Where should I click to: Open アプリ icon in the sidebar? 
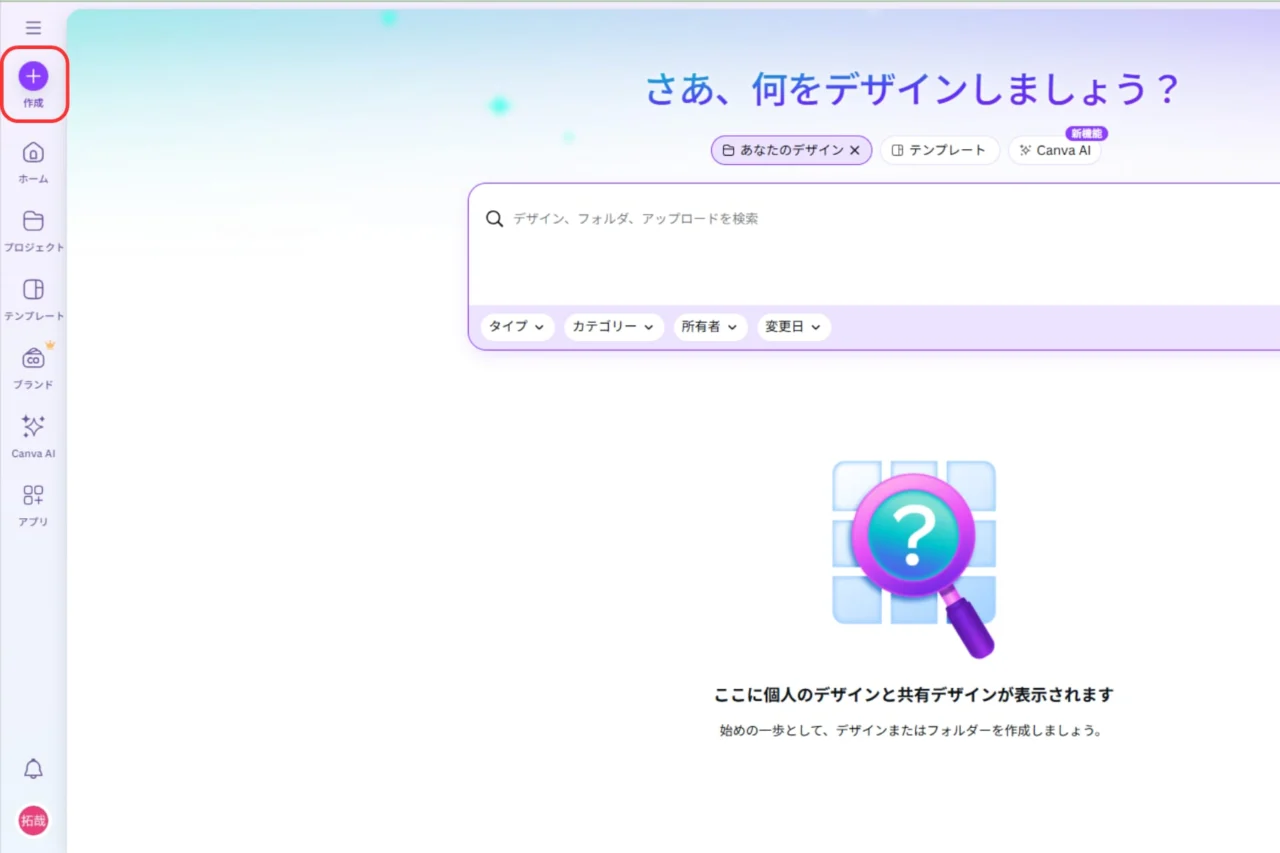[33, 496]
